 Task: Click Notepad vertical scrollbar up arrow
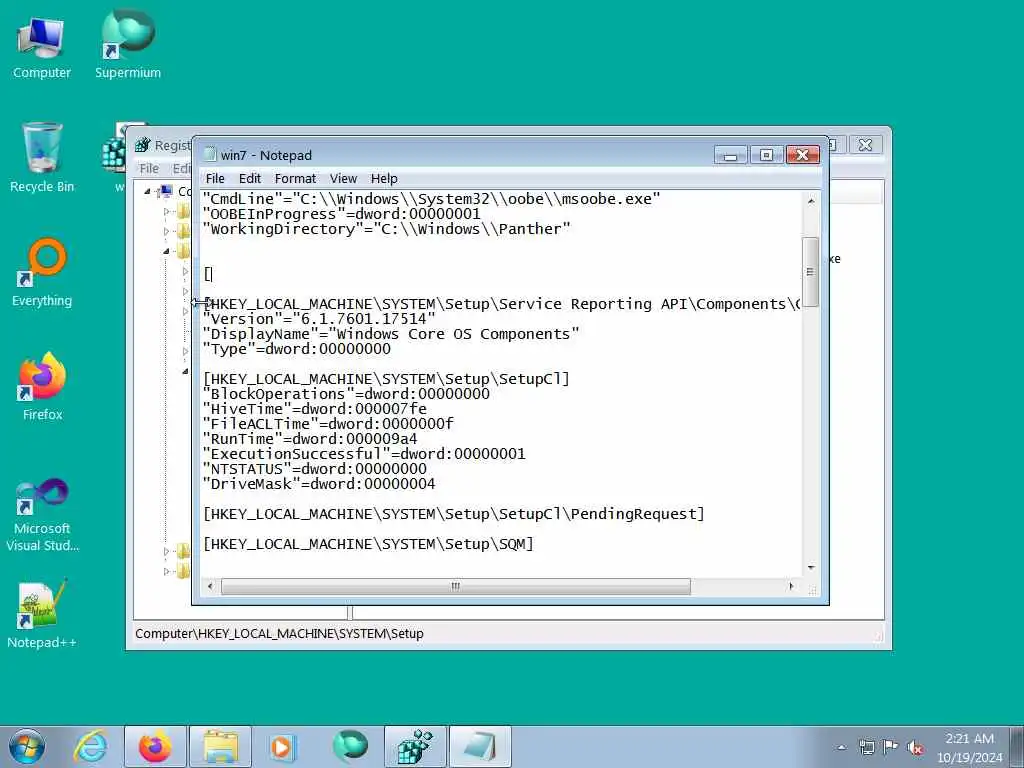[x=810, y=200]
